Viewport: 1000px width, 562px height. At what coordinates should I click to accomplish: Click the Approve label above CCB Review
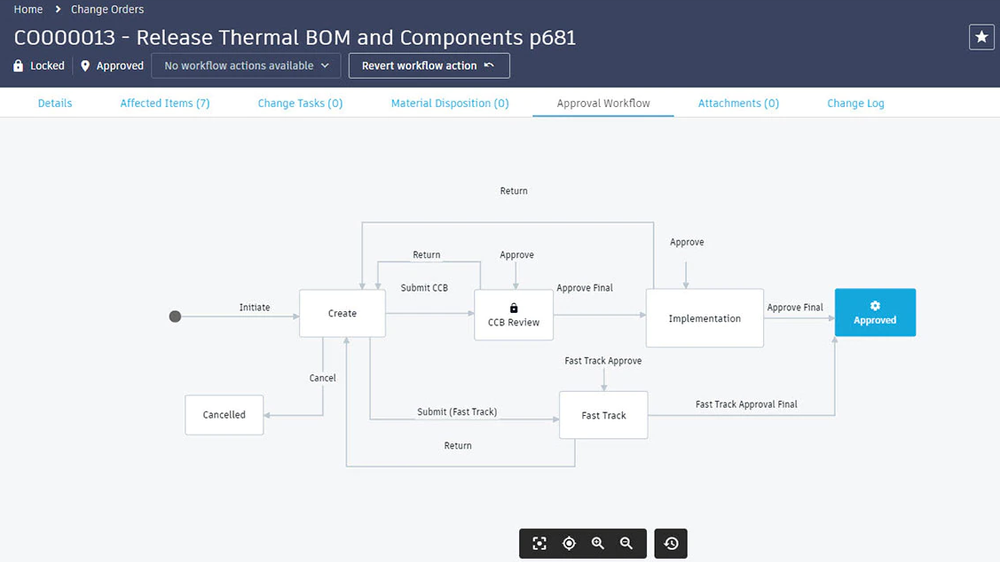click(517, 255)
